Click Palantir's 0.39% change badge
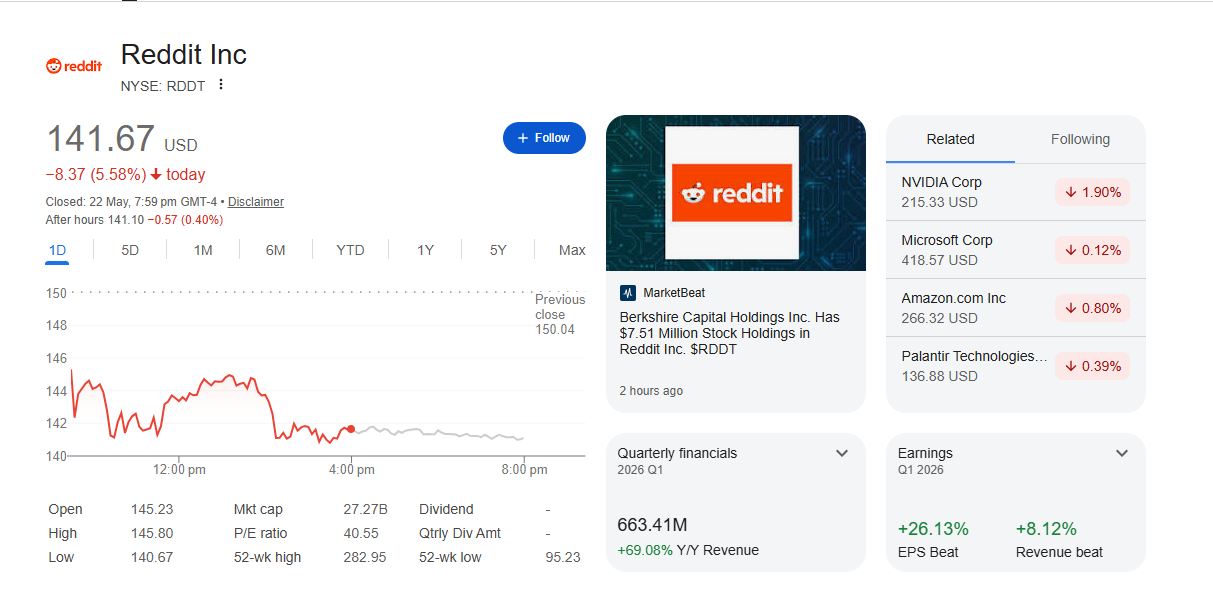The height and width of the screenshot is (594, 1213). point(1092,366)
